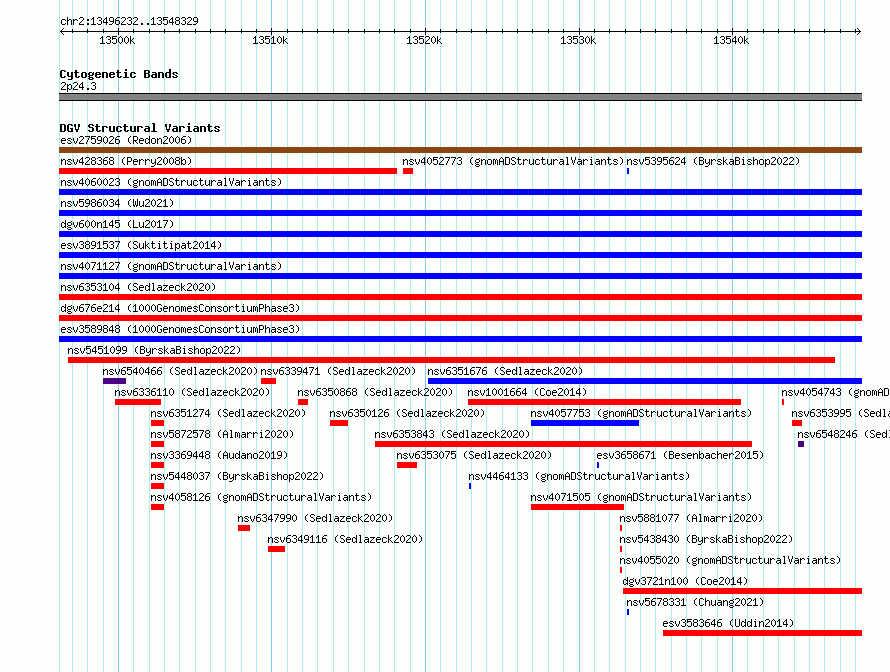Open nsv1001664 (Coe2014) variant
Screen dimensions: 890x672
(x=527, y=392)
